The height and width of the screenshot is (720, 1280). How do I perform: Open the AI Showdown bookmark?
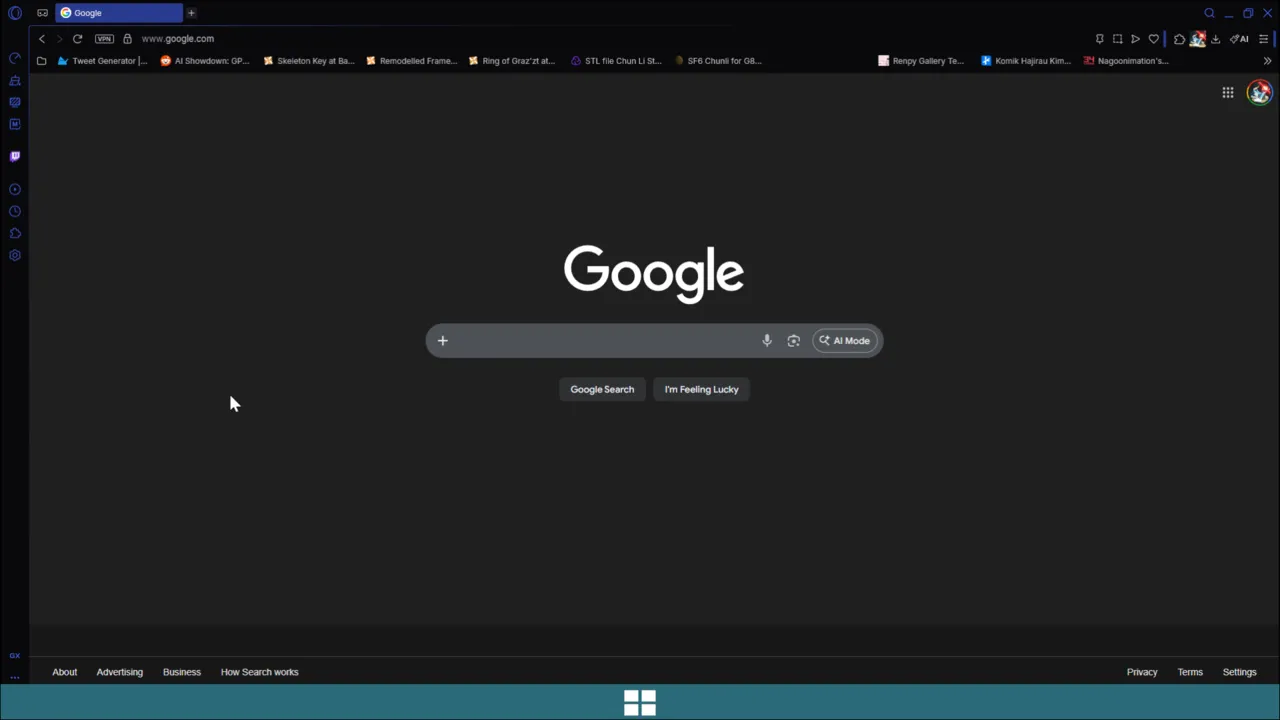coord(204,61)
